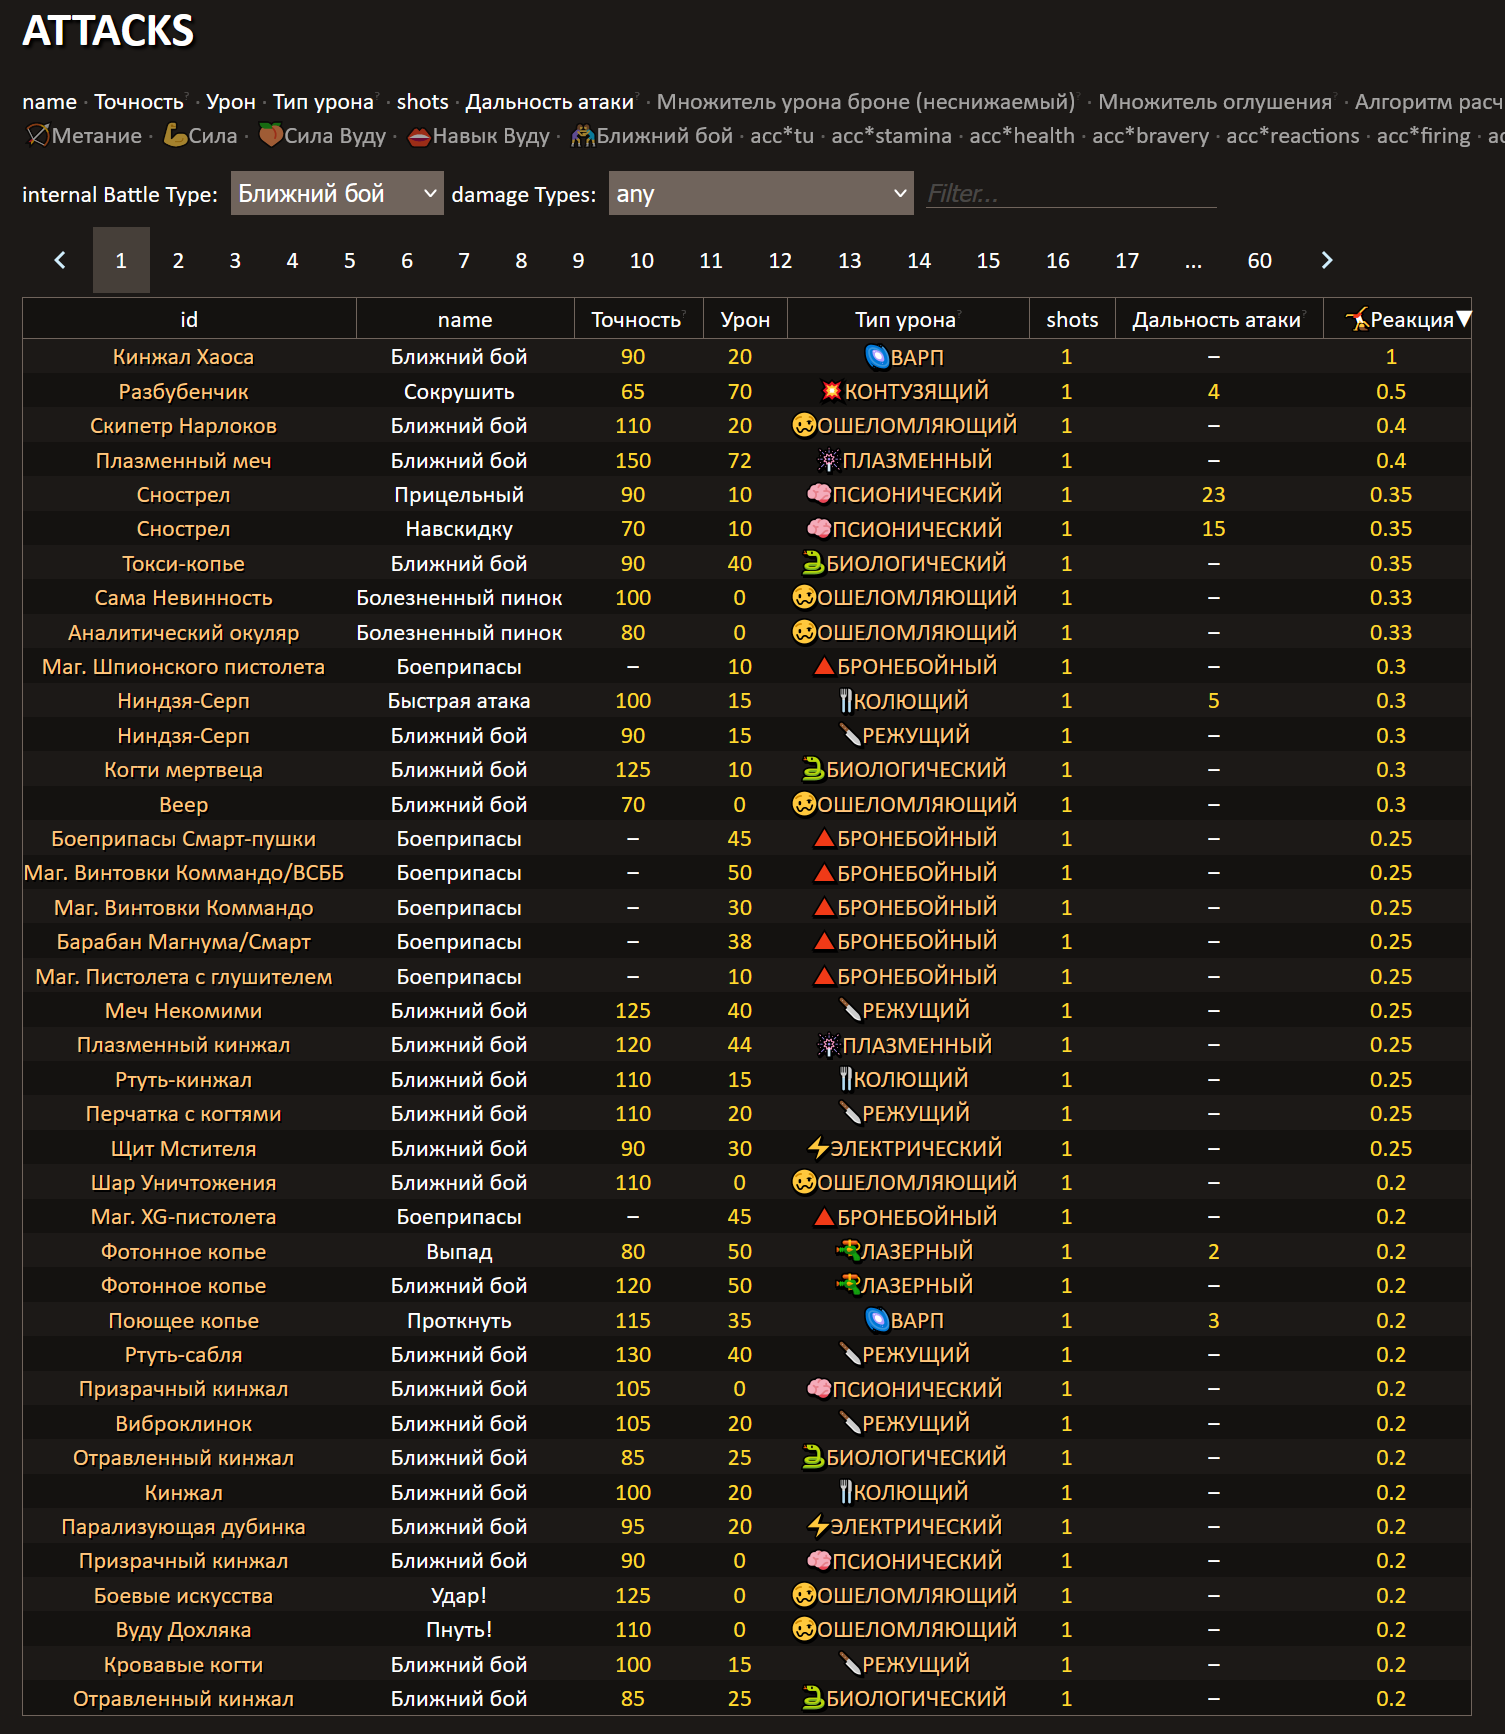
Task: Toggle the Метание column option
Action: click(x=84, y=135)
